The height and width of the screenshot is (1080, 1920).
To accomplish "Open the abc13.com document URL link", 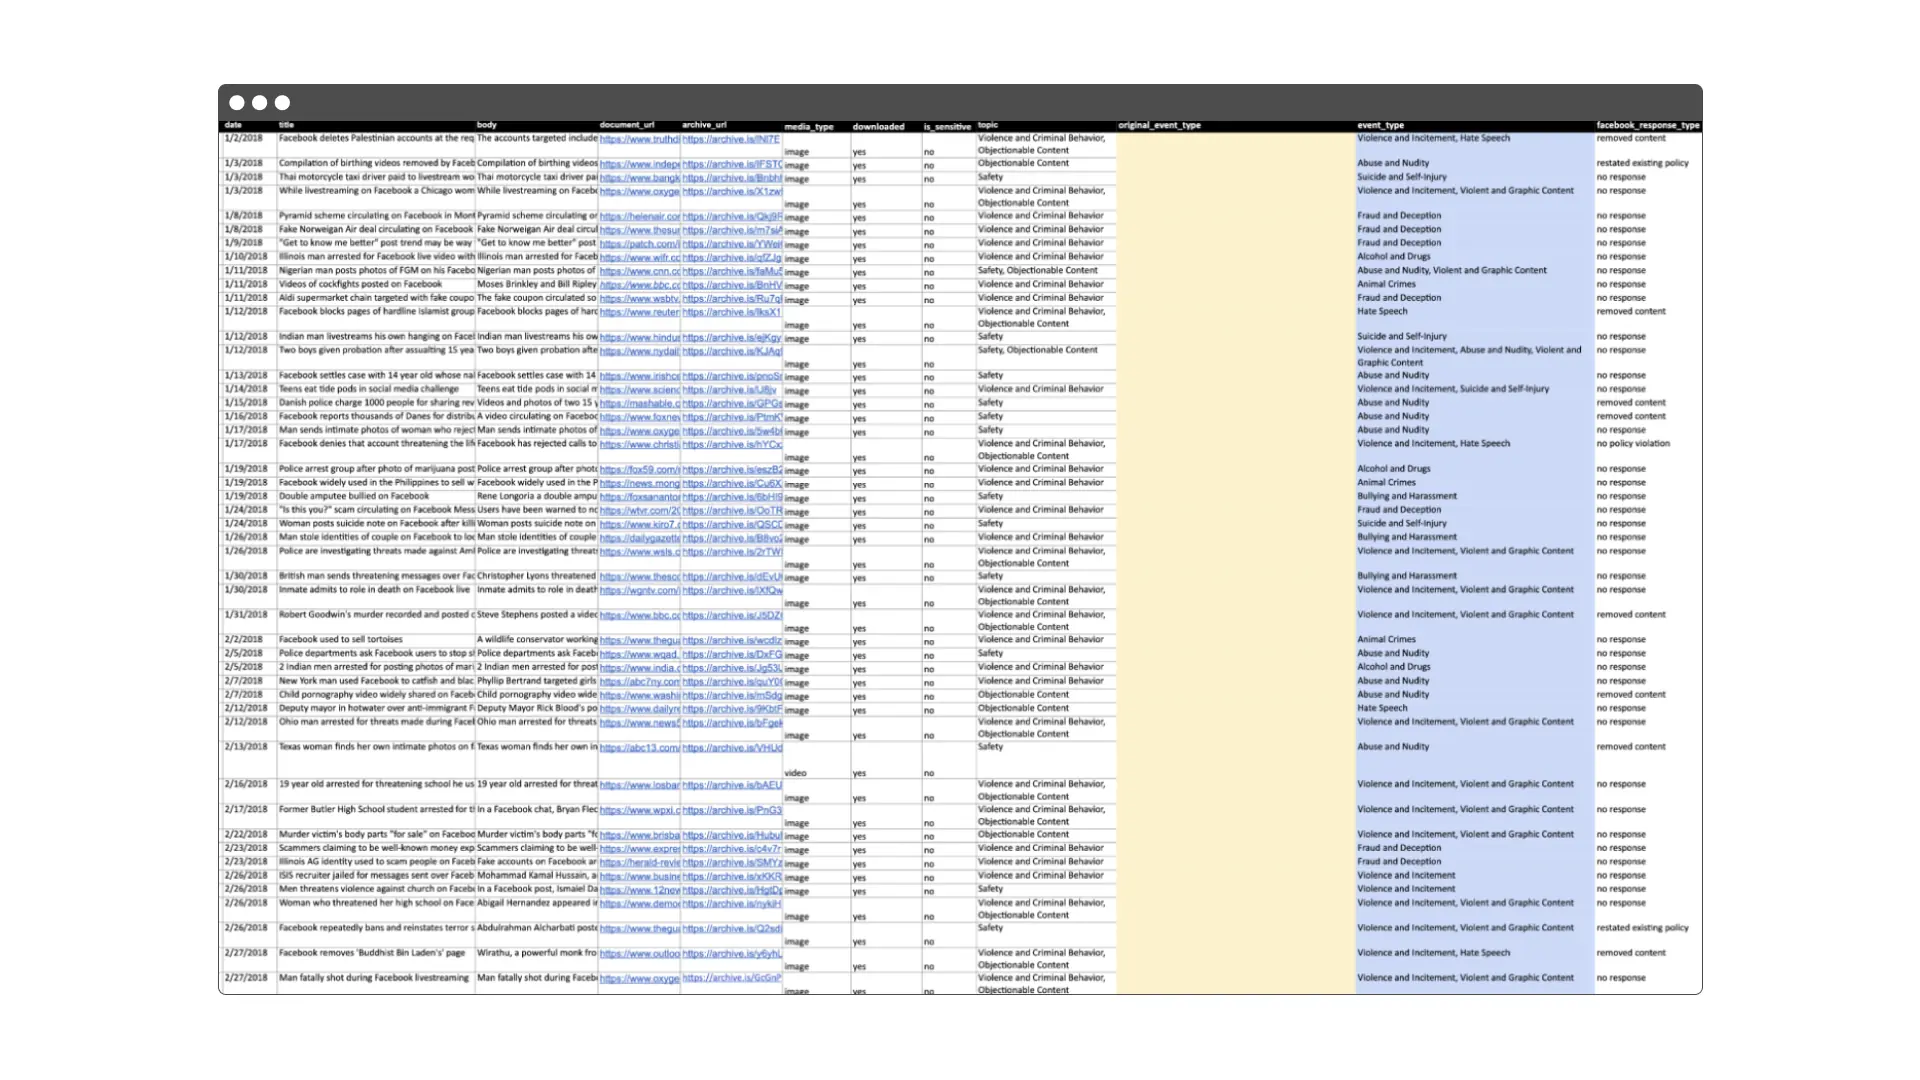I will 639,748.
